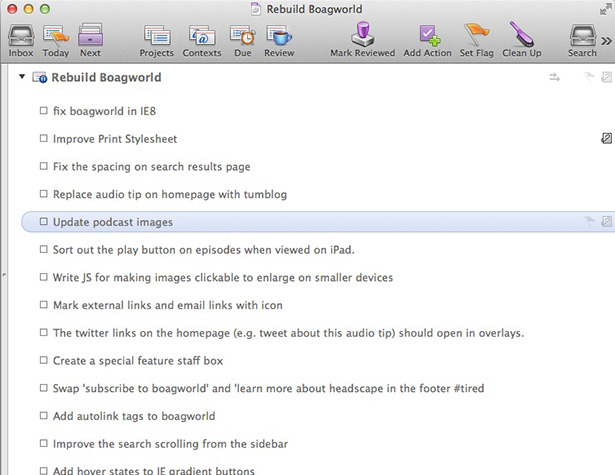615x475 pixels.
Task: Open the Review perspective
Action: [x=279, y=40]
